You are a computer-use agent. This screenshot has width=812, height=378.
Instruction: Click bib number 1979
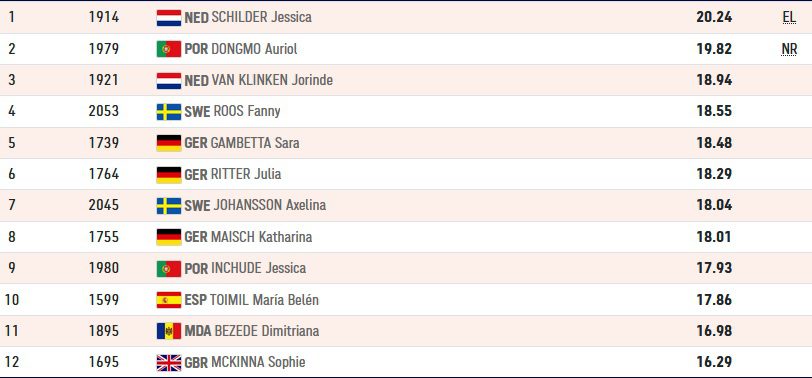pos(104,49)
